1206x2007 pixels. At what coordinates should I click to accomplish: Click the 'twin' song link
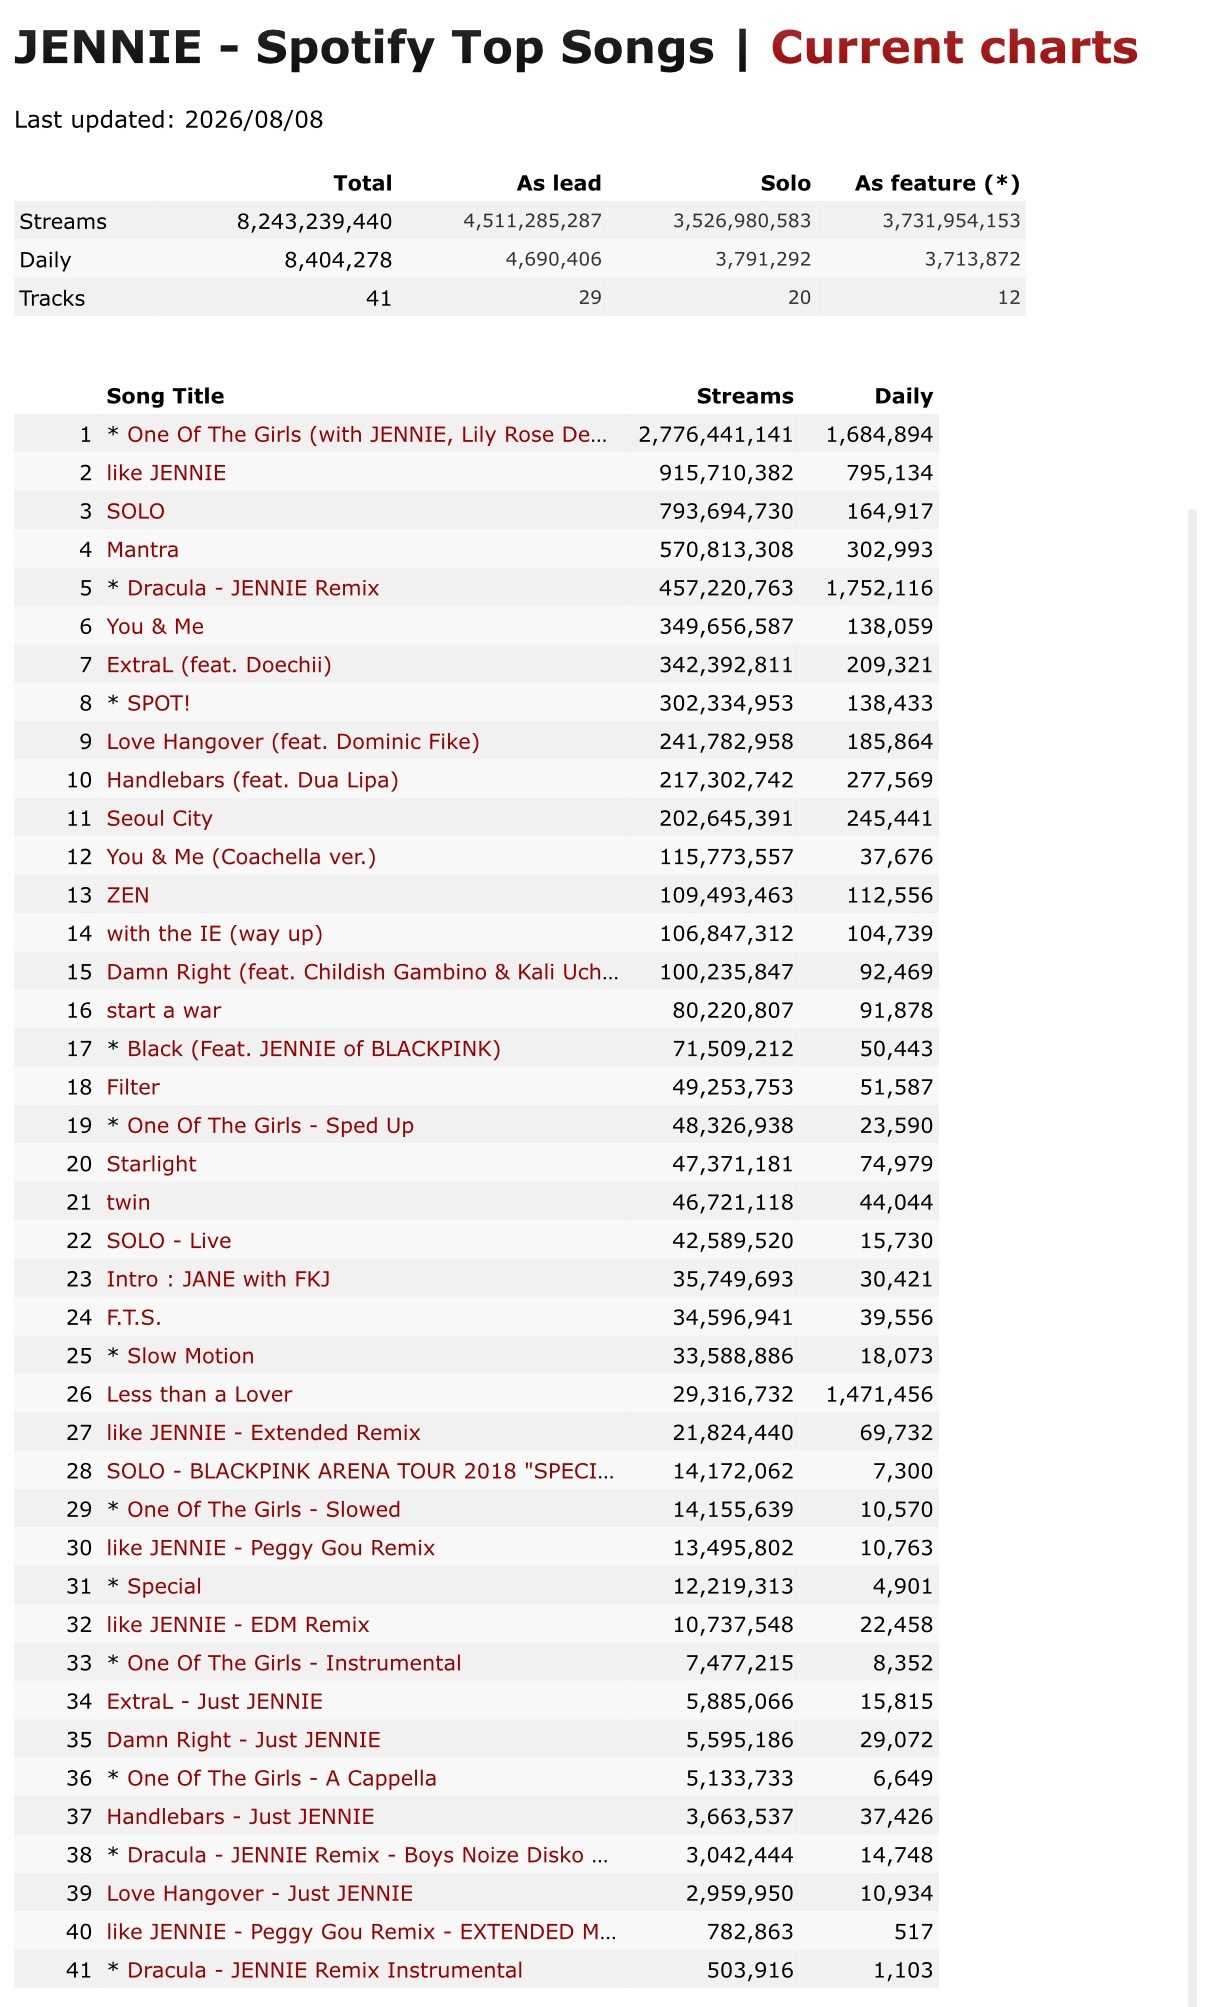129,1202
